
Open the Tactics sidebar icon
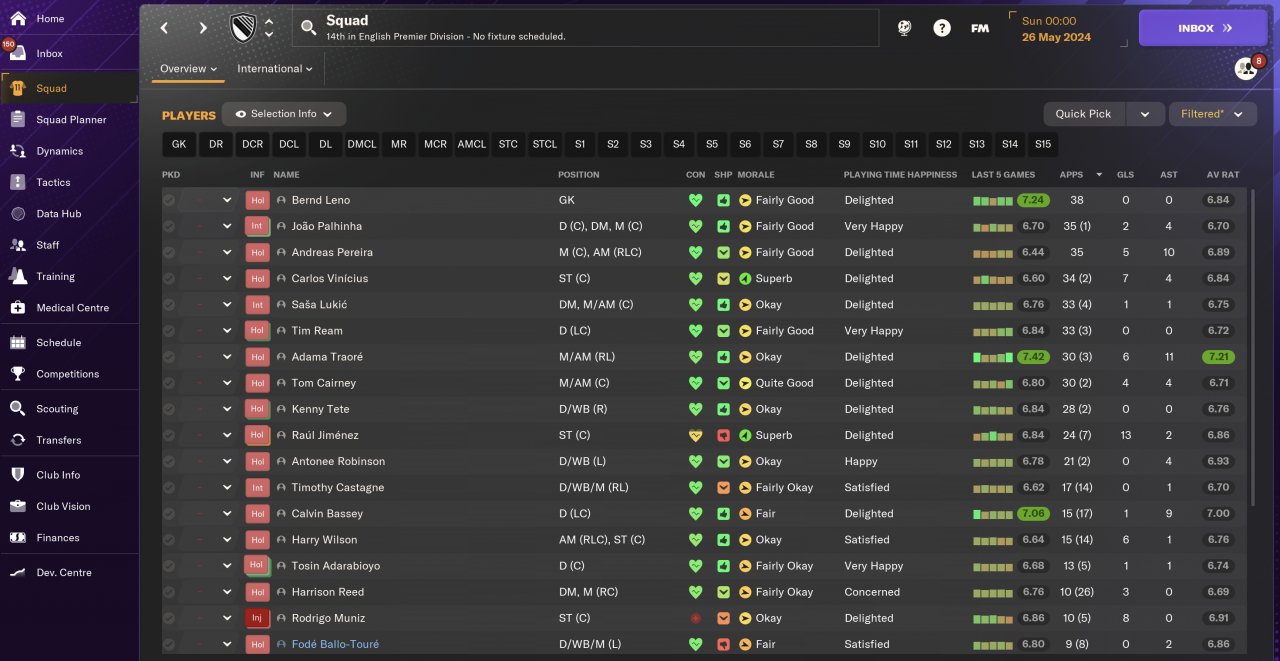pyautogui.click(x=18, y=182)
